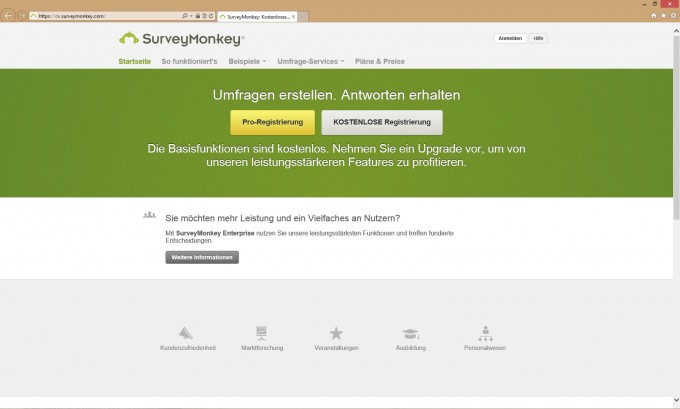Restore down the browser window
The image size is (680, 409).
point(655,4)
